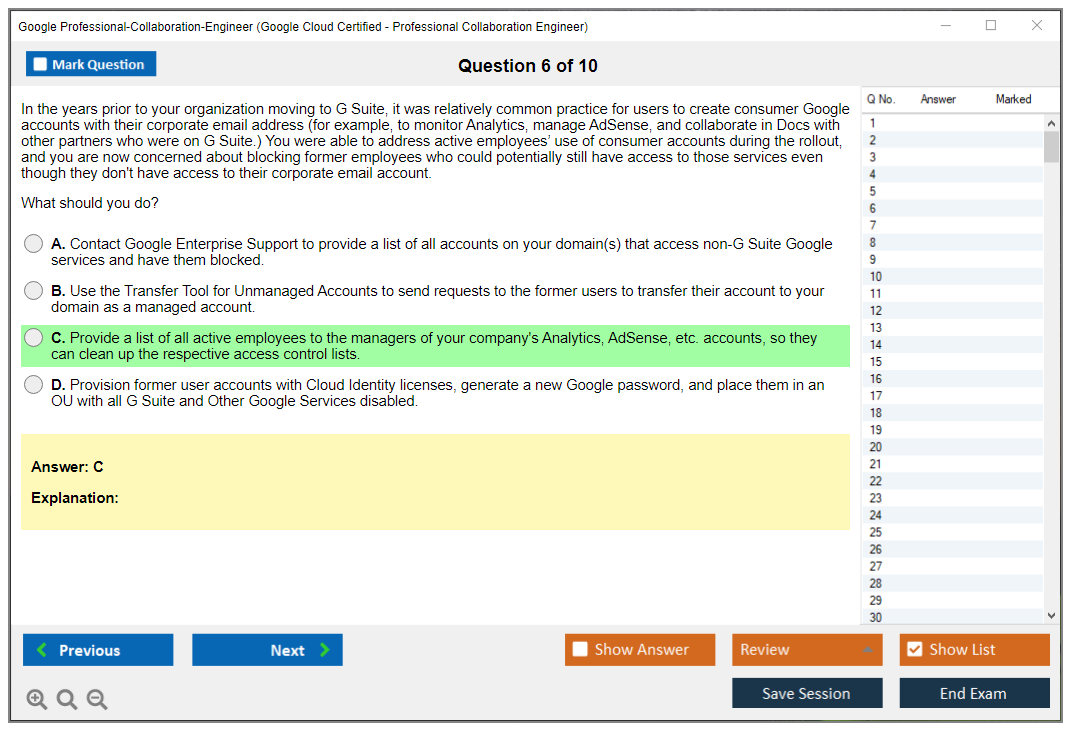Choose answer option B radio button
This screenshot has height=735, width=1075.
(34, 291)
